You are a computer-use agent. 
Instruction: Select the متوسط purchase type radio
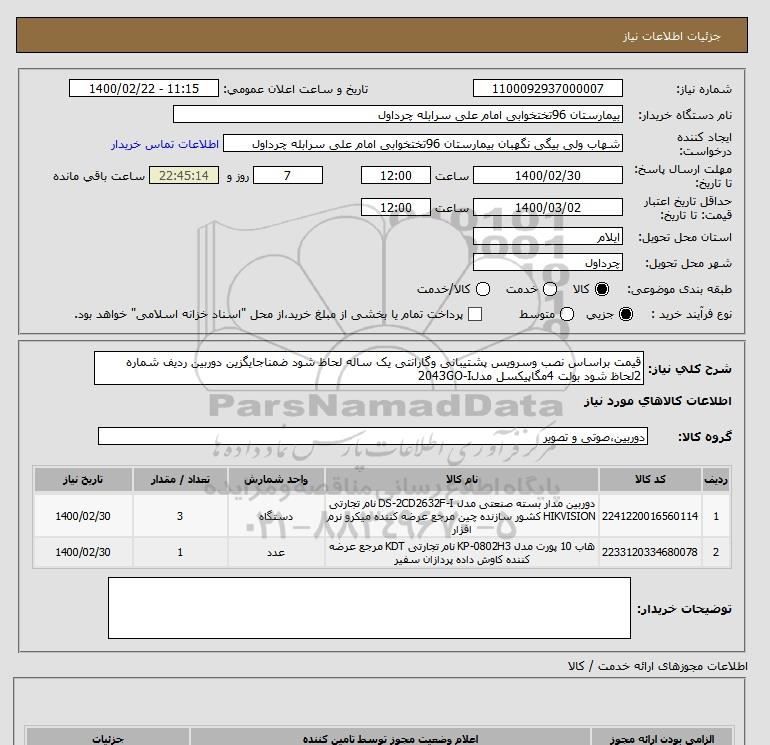click(567, 314)
